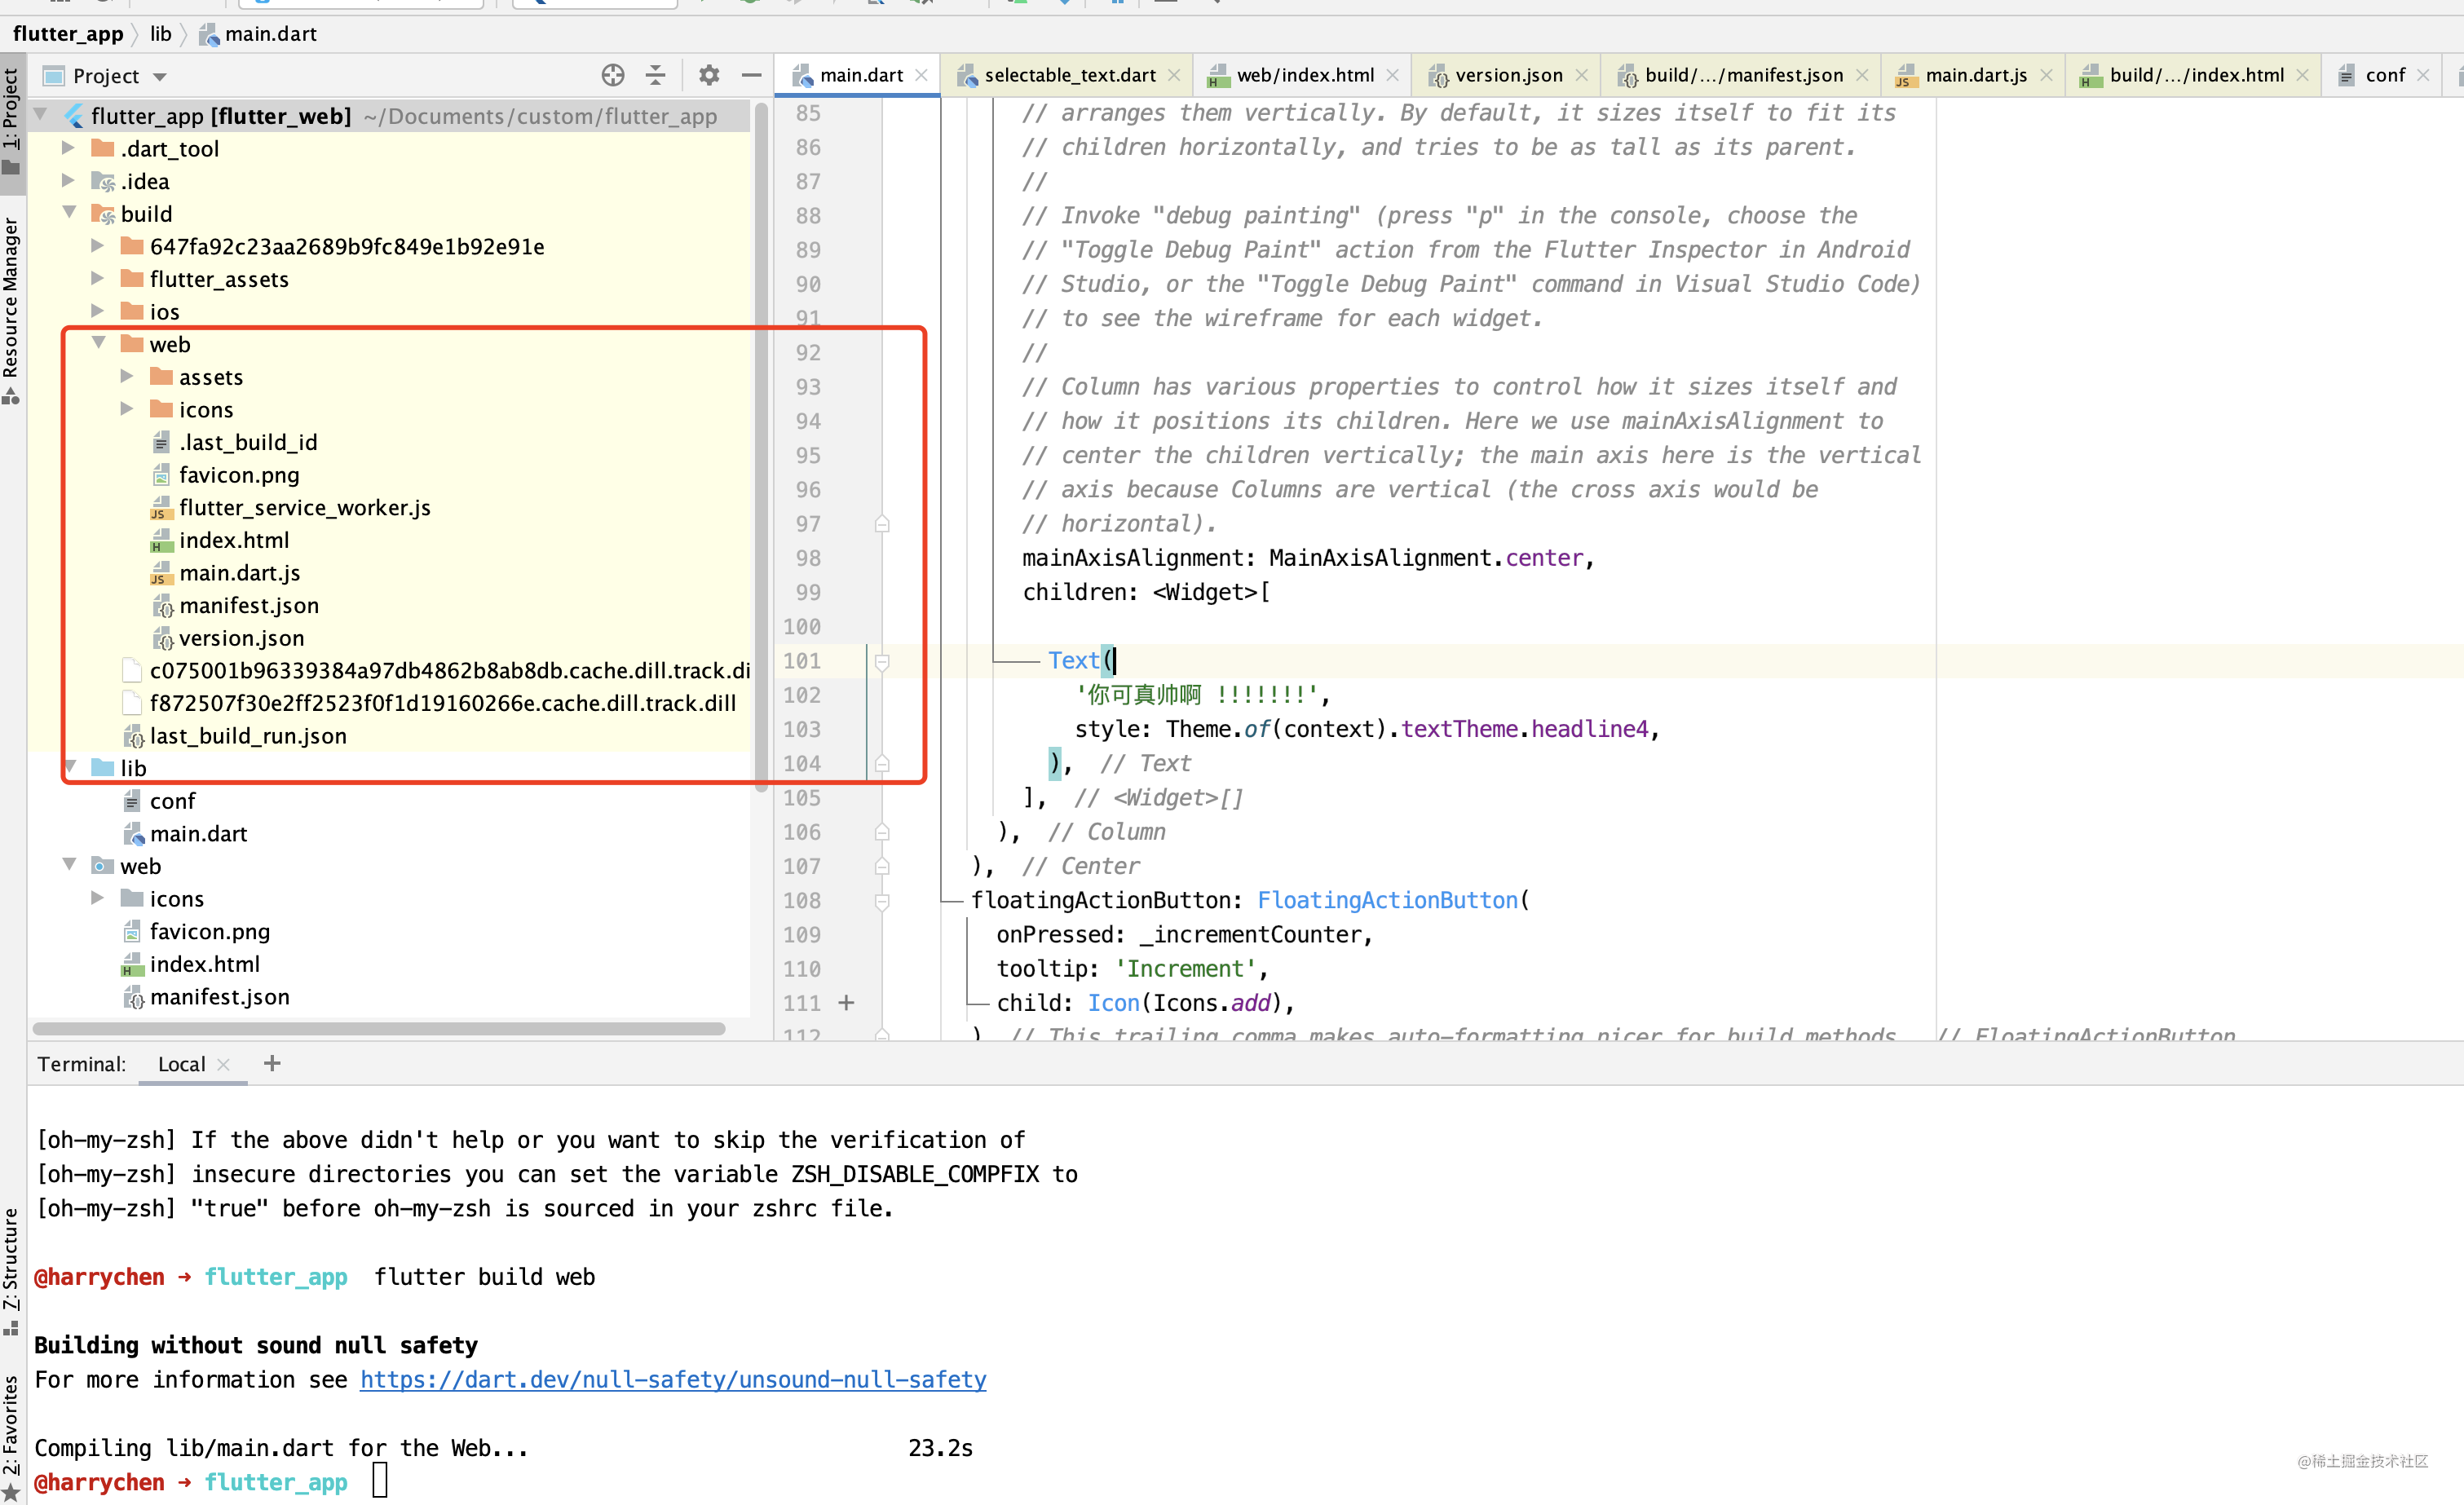Open the web/index.html tab

pos(1304,75)
